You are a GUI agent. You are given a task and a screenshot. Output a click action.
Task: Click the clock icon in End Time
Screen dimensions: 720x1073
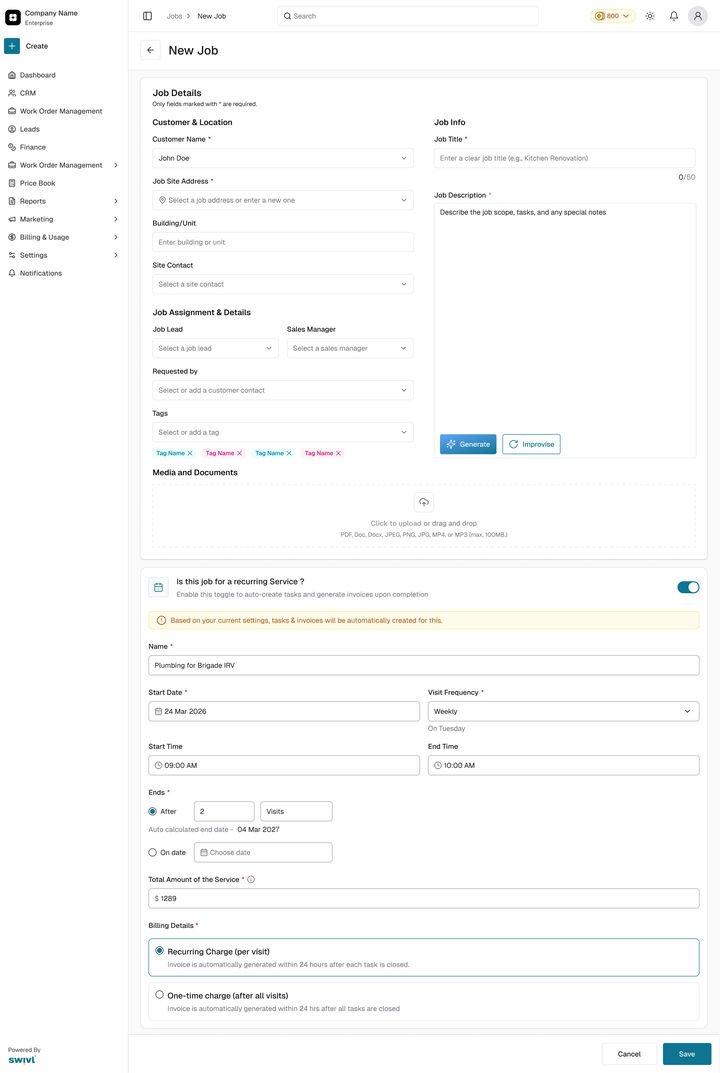pos(437,765)
